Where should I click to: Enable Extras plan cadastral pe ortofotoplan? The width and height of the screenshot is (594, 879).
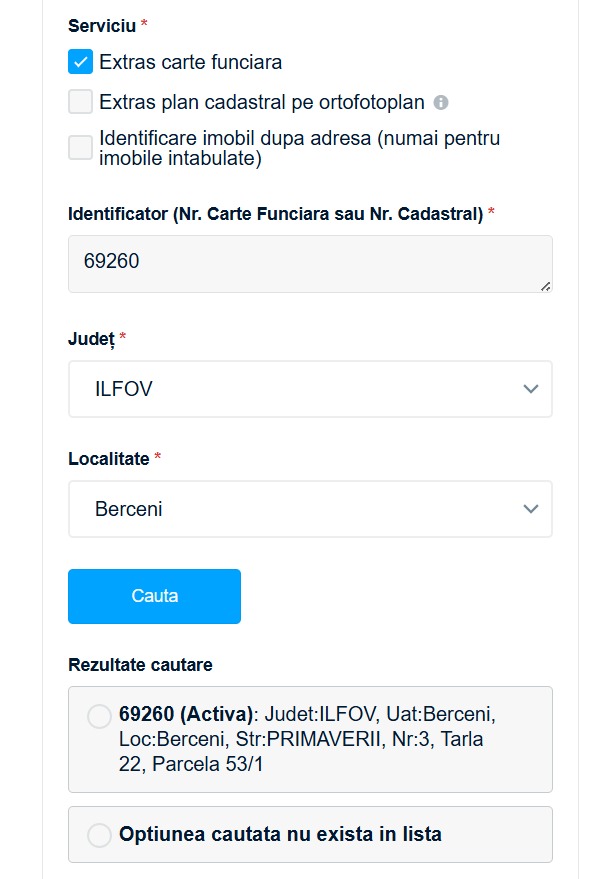tap(78, 101)
